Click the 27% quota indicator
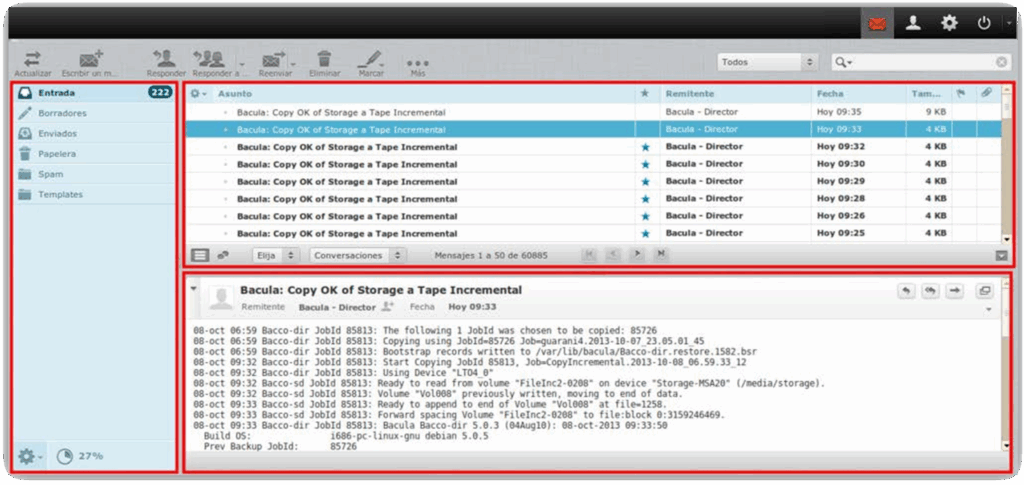Screen dimensions: 1024x485 80,456
